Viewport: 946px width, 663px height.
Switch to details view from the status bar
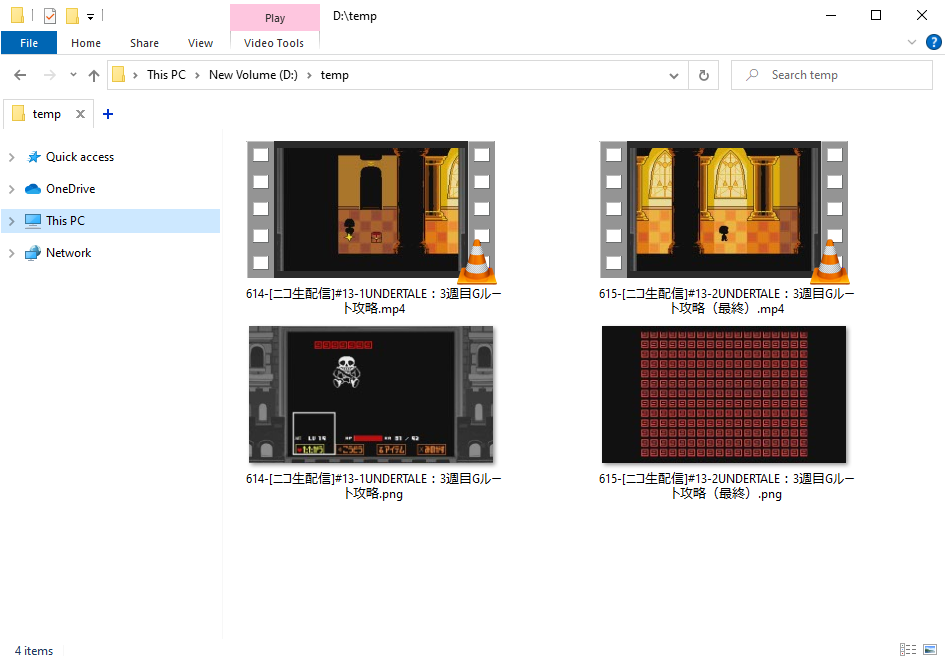pos(908,650)
